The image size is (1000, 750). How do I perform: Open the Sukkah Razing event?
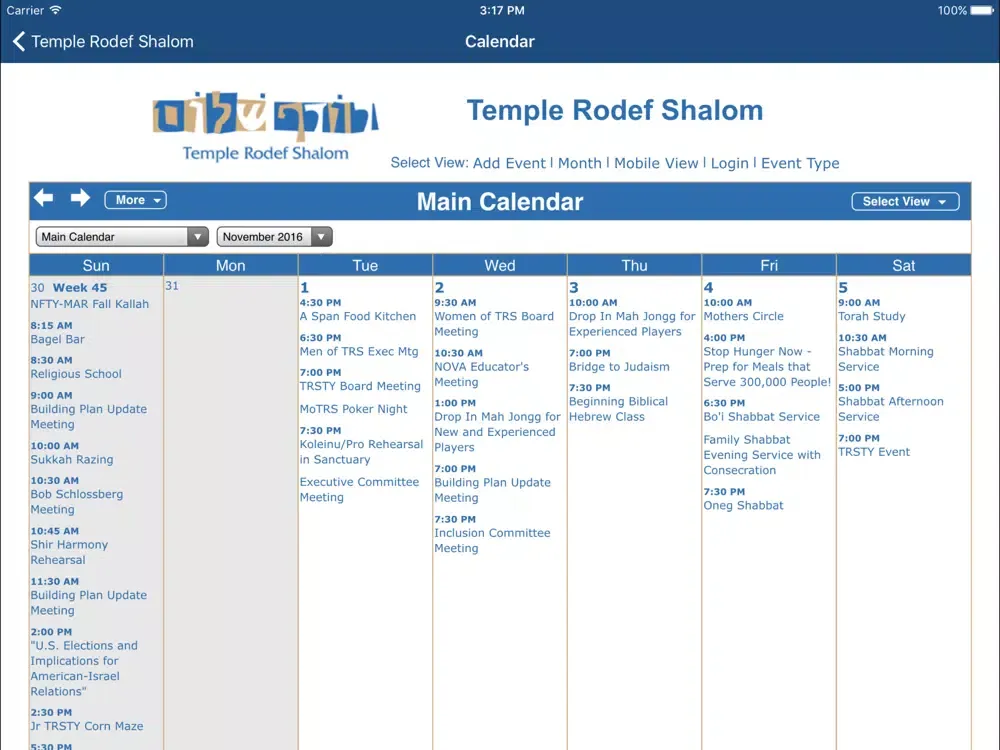point(71,459)
